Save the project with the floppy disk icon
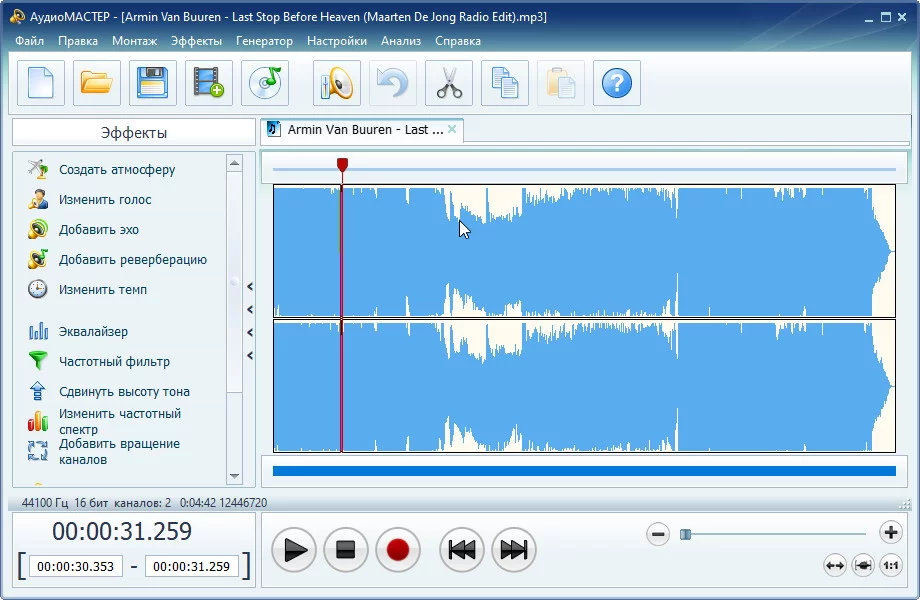Screen dimensions: 920x600 pos(153,83)
